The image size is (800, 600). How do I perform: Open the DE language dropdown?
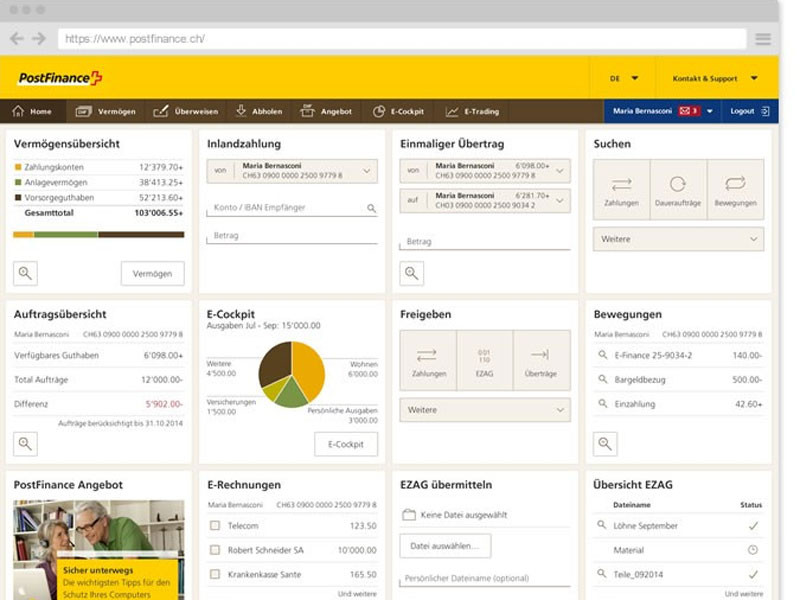point(623,78)
